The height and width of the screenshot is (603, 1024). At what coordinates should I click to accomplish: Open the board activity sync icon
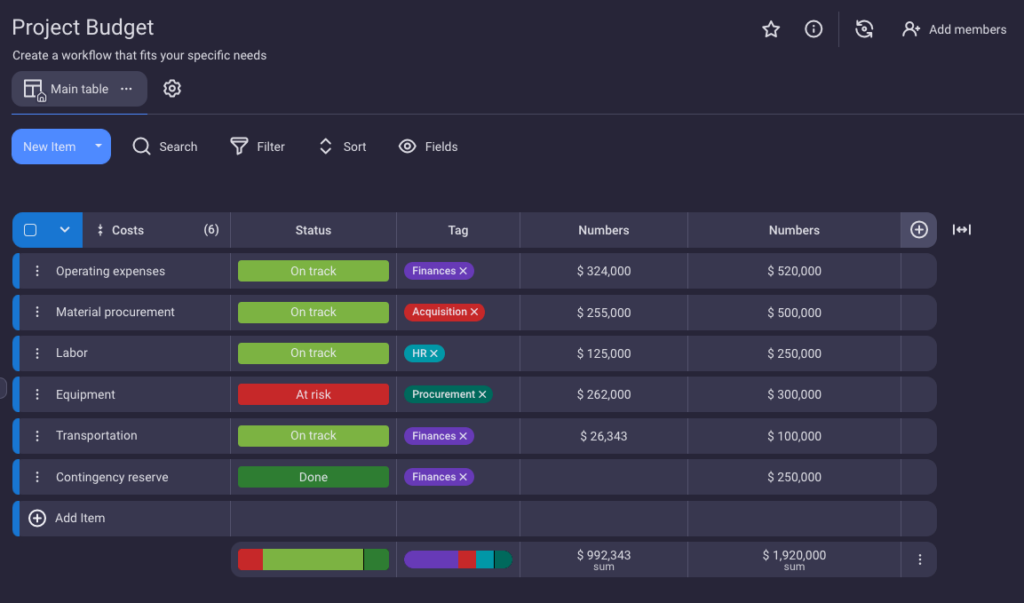click(x=864, y=29)
